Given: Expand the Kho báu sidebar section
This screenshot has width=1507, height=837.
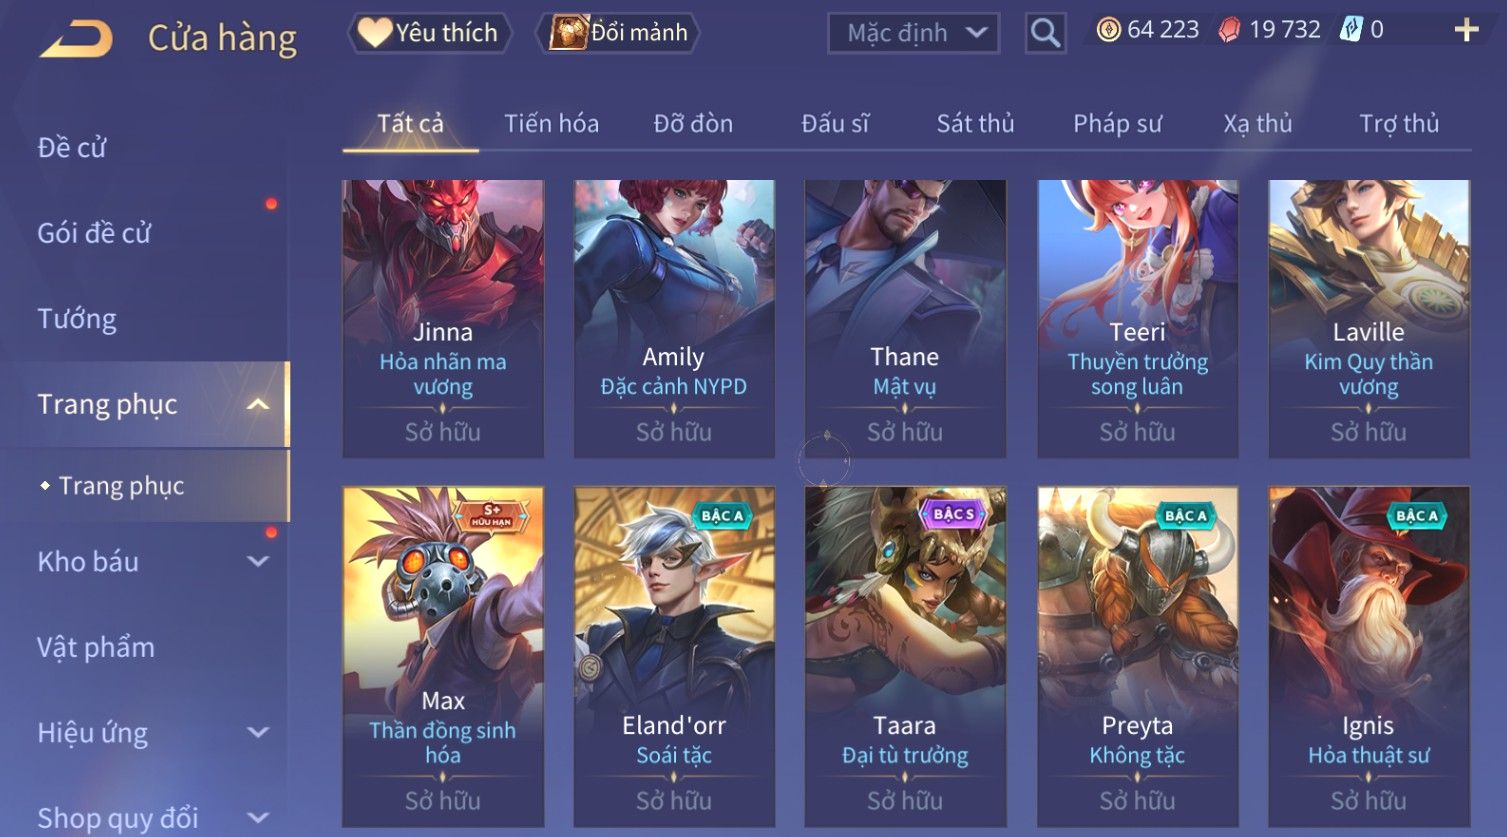Looking at the screenshot, I should tap(258, 562).
